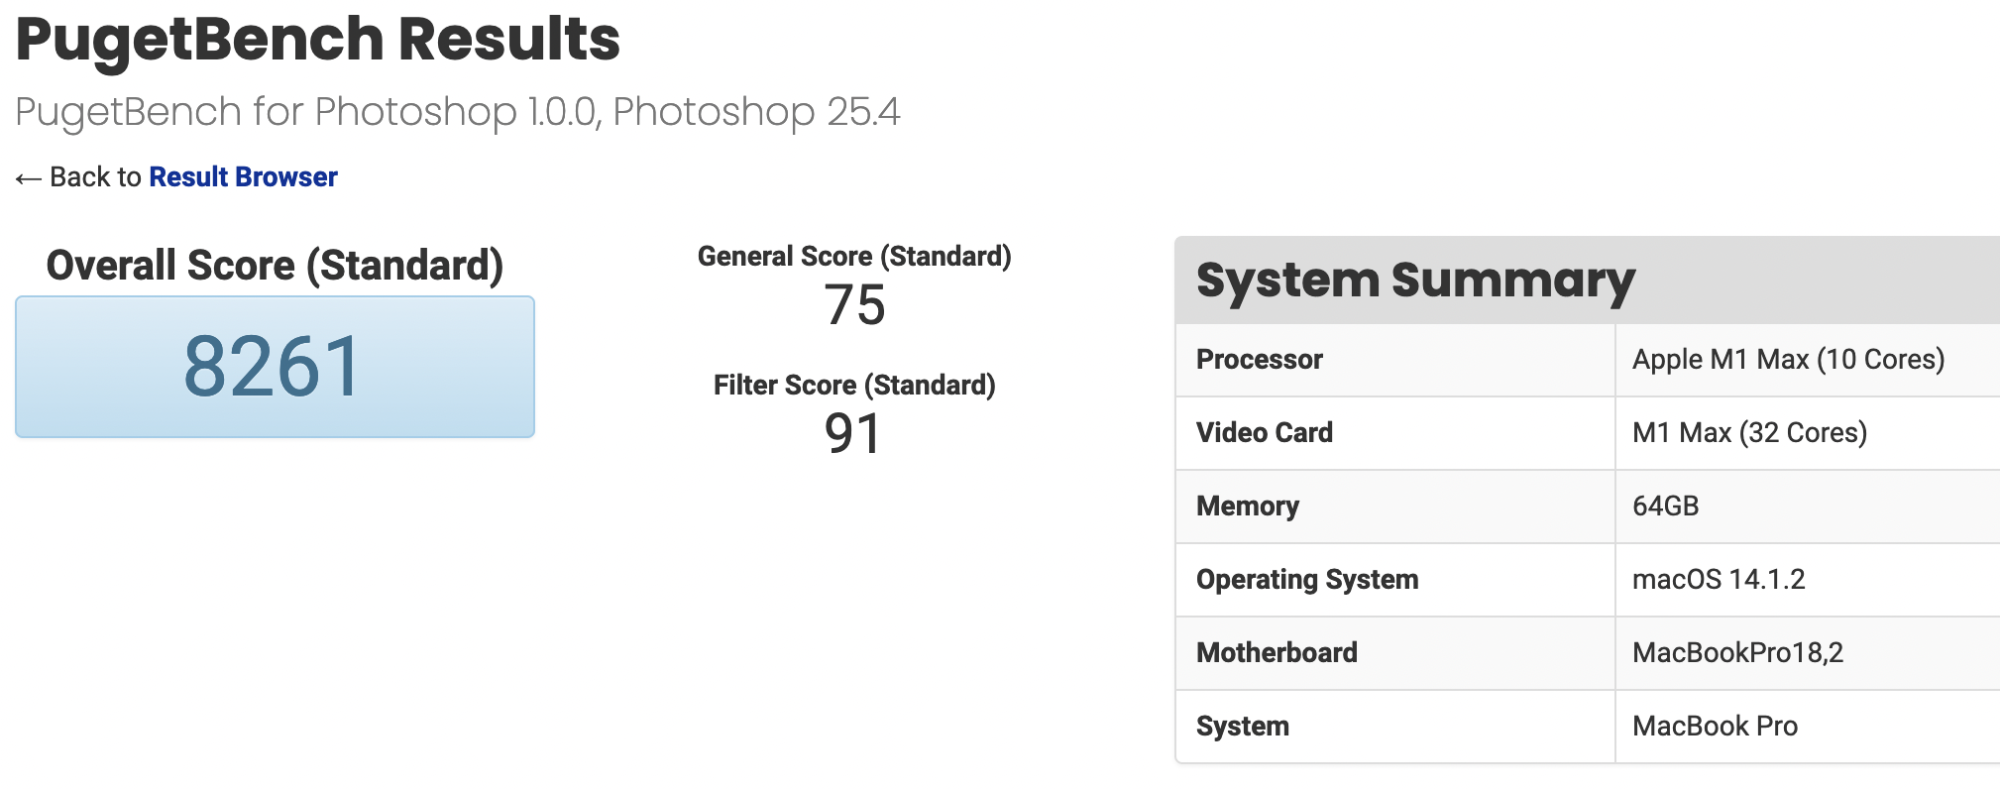This screenshot has width=2000, height=789.
Task: Click the PugetBench for Photoshop subtitle
Action: click(458, 112)
